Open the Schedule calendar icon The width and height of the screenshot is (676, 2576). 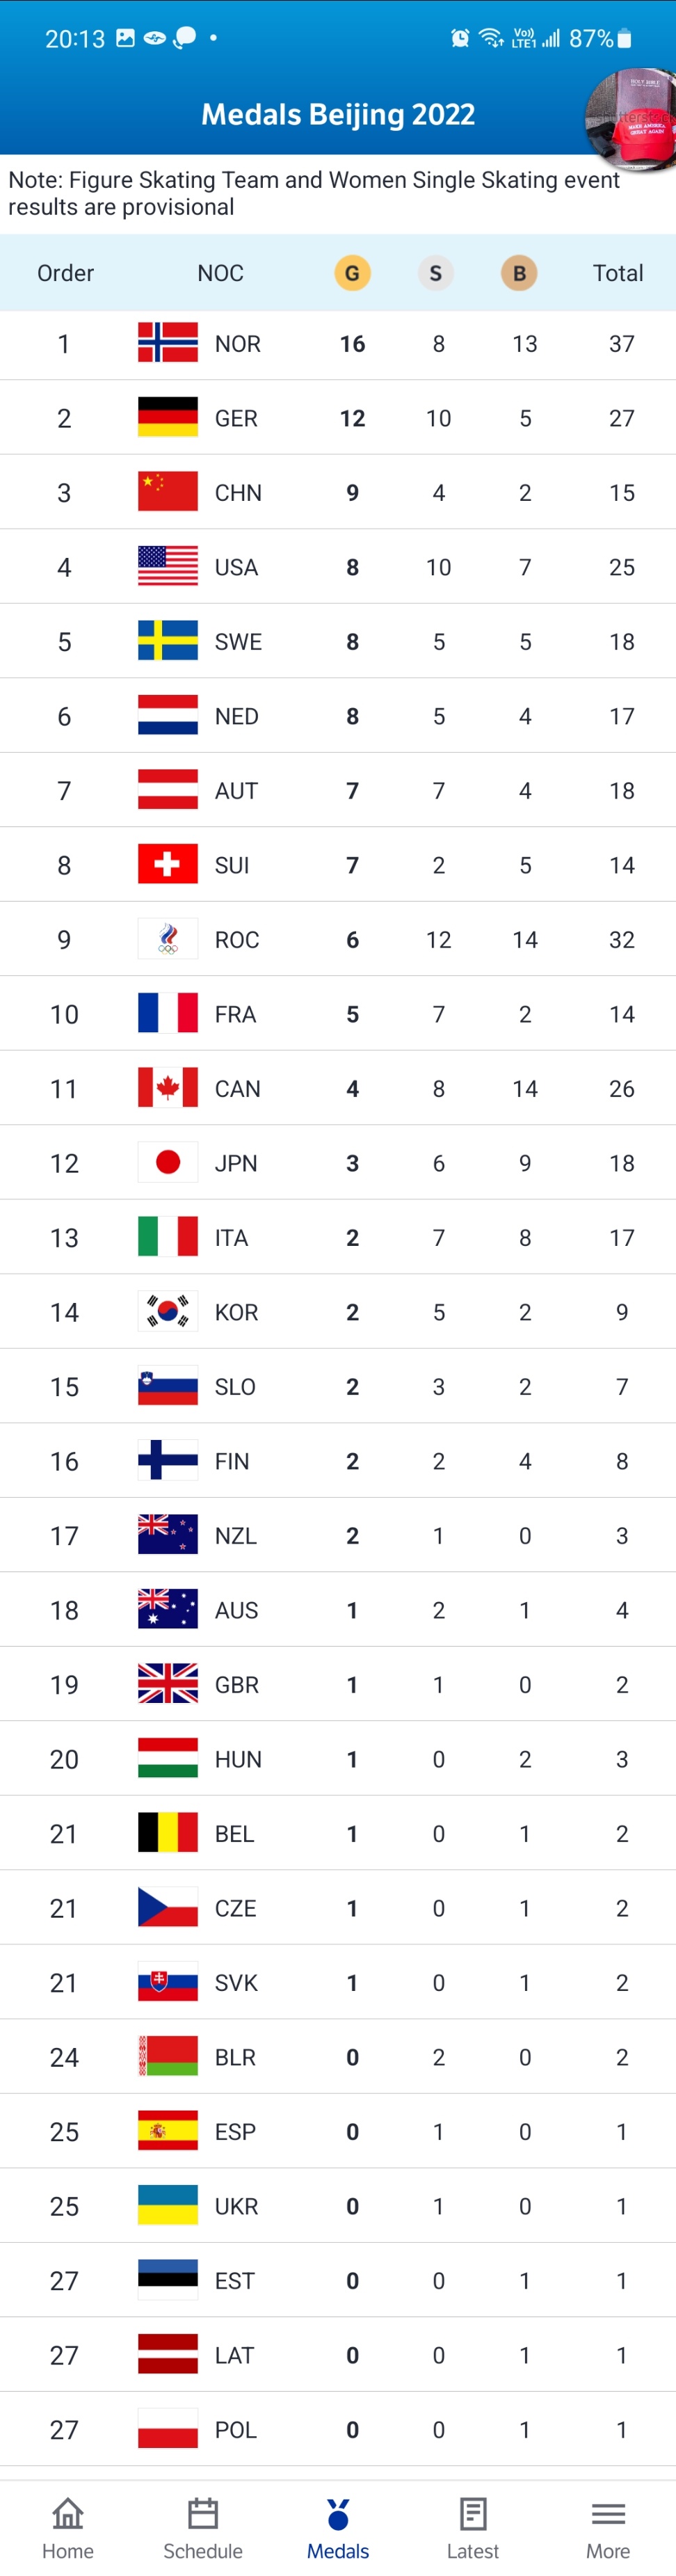(202, 2512)
